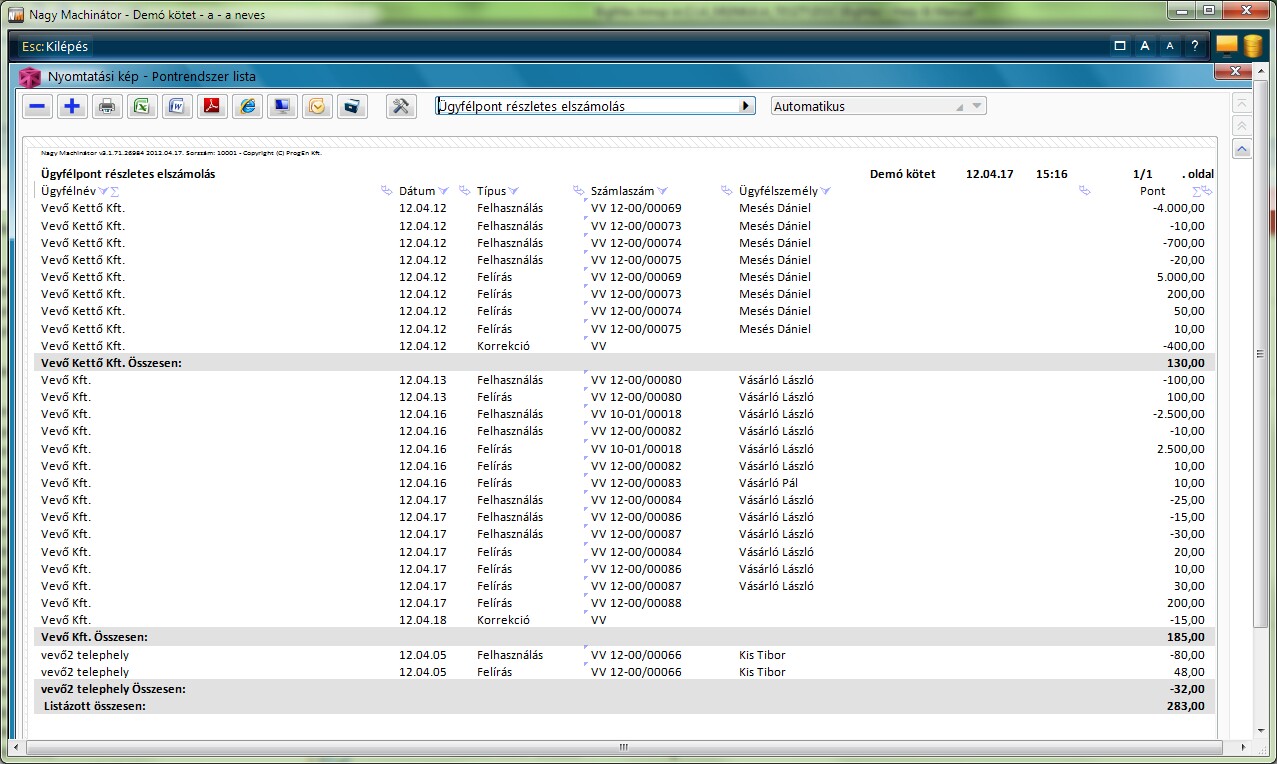This screenshot has width=1277, height=764.
Task: Click Kis Tibor in the Felírás row
Action: (x=762, y=672)
